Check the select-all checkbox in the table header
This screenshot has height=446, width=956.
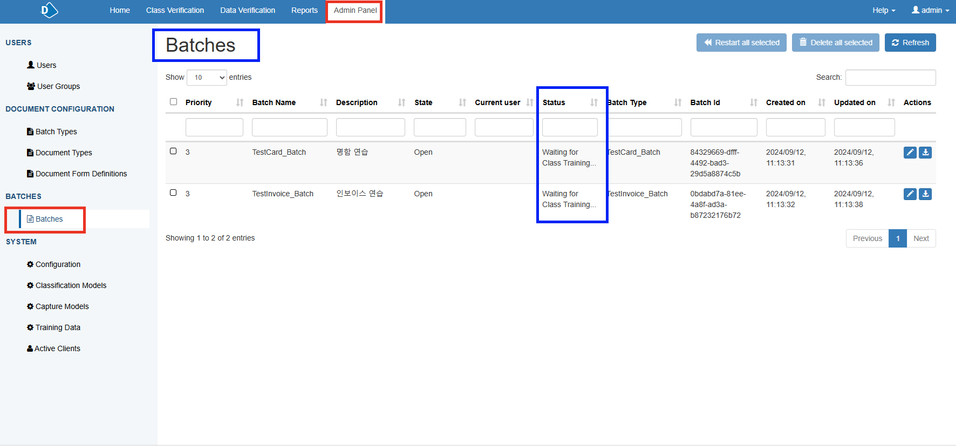tap(174, 102)
